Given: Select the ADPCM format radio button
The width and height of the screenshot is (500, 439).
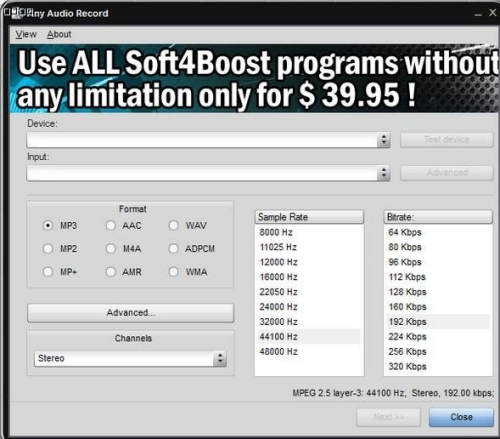Looking at the screenshot, I should (173, 249).
